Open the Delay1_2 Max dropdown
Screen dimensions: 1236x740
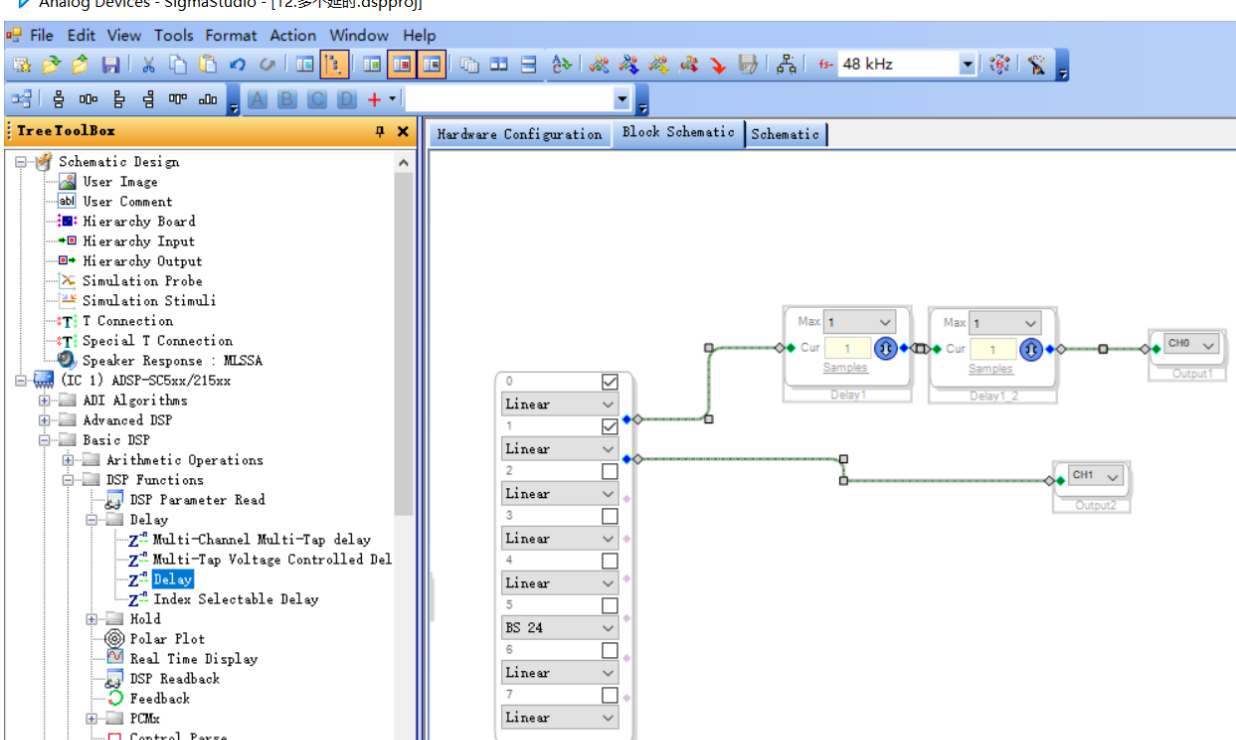coord(1031,323)
